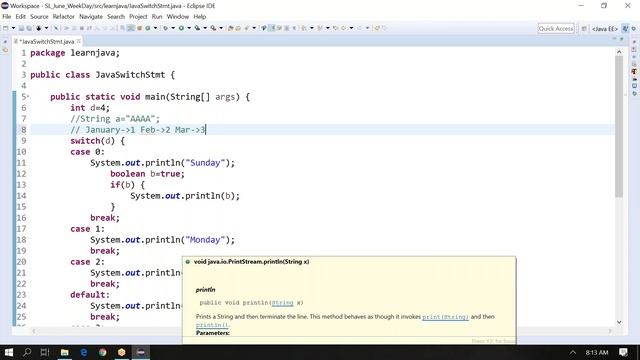Select the Eclipse IDE taskbar icon
Image resolution: width=640 pixels, height=360 pixels.
coord(140,352)
